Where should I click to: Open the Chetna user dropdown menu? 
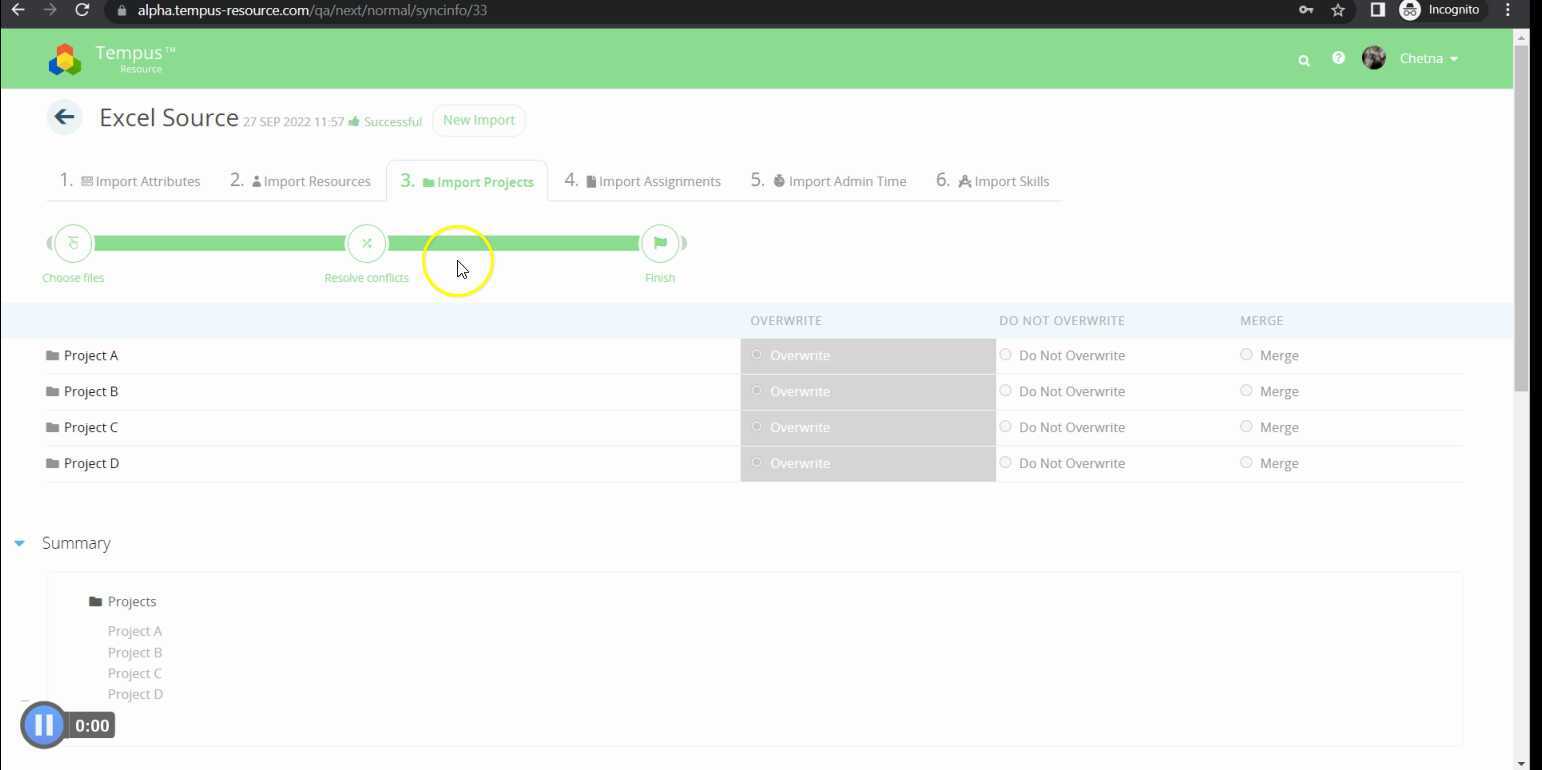coord(1428,59)
